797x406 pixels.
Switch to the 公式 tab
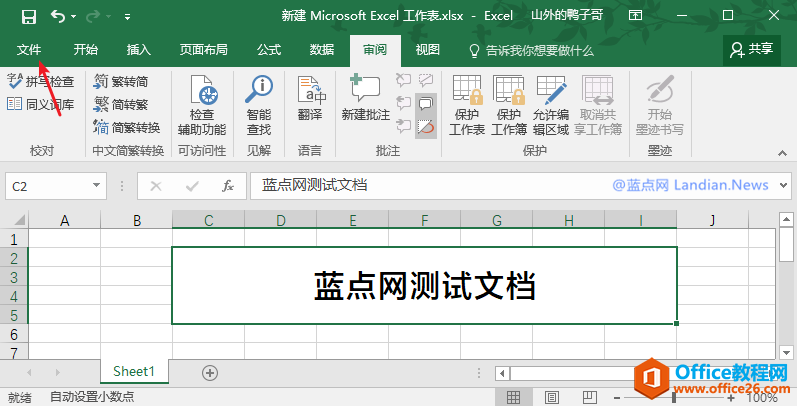(x=269, y=50)
